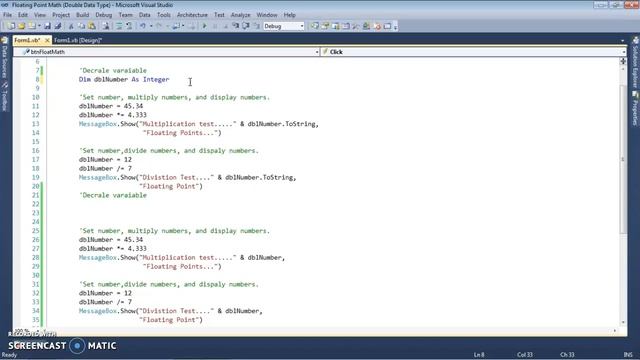Open the Solution Explorer side tab
The image size is (640, 360).
click(x=635, y=62)
